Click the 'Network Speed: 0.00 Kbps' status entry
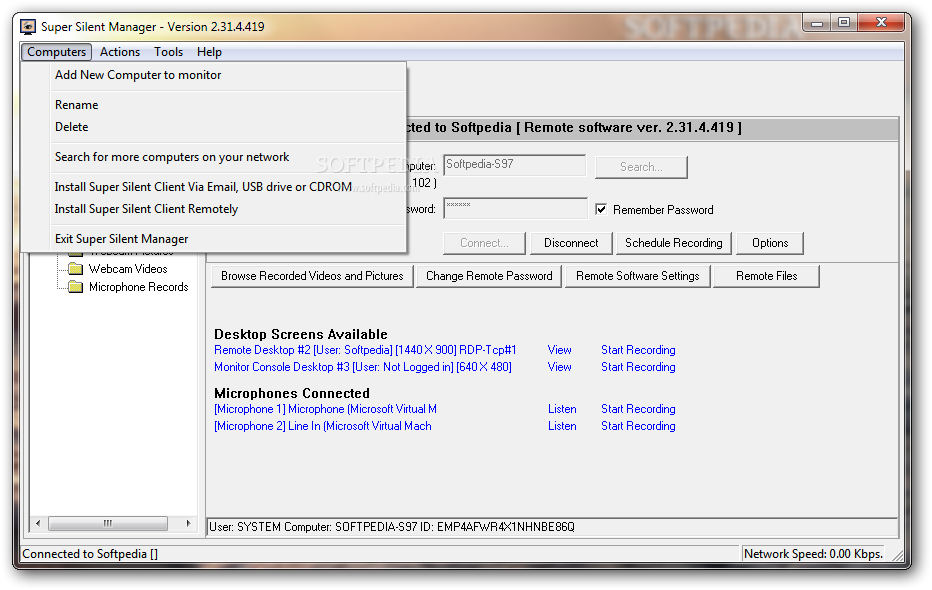 pyautogui.click(x=813, y=554)
